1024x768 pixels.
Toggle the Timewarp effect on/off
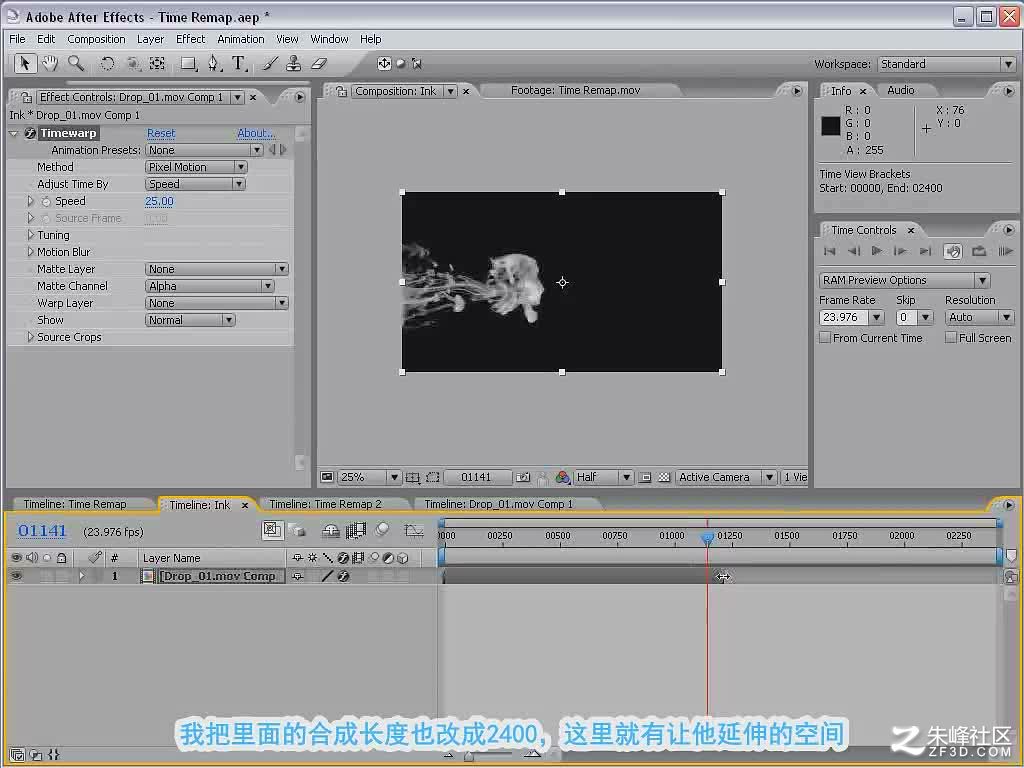(x=30, y=133)
